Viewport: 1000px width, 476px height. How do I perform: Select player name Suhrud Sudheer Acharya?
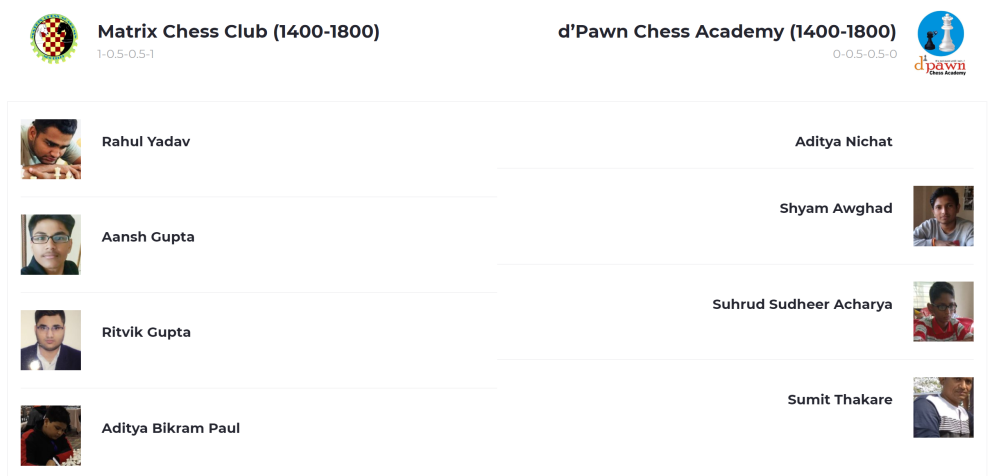tap(802, 304)
